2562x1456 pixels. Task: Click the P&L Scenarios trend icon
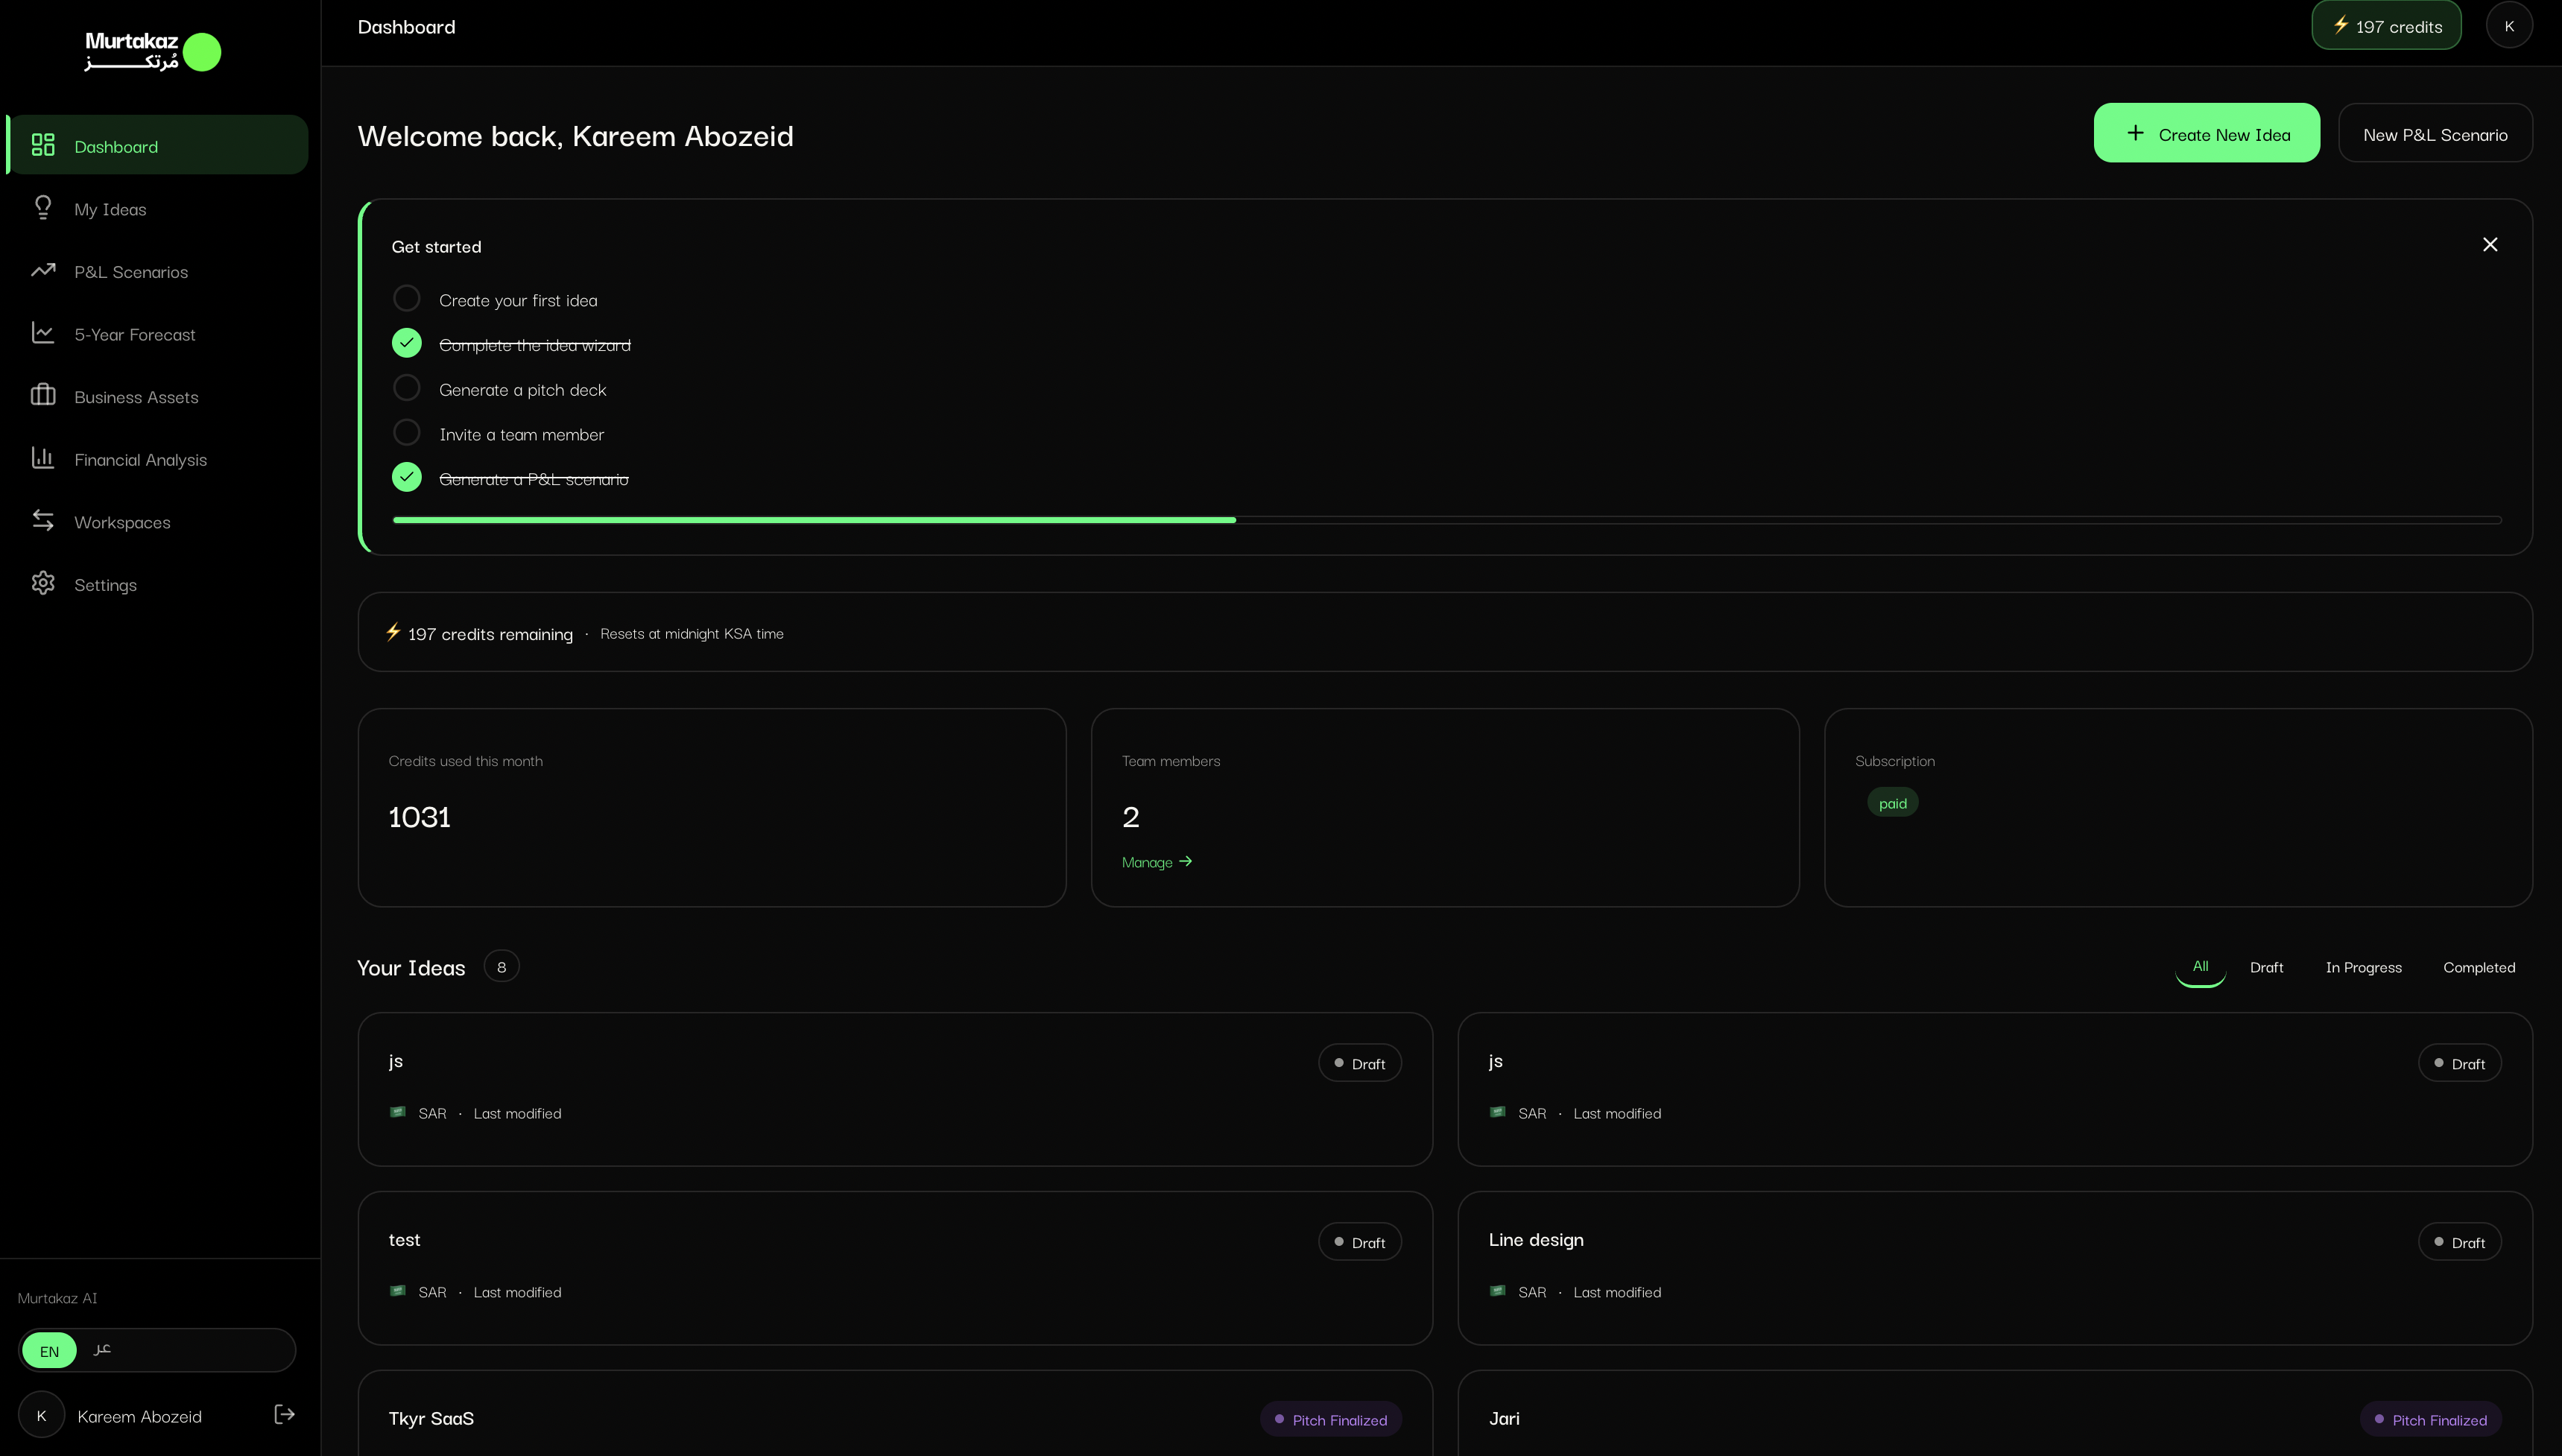43,270
